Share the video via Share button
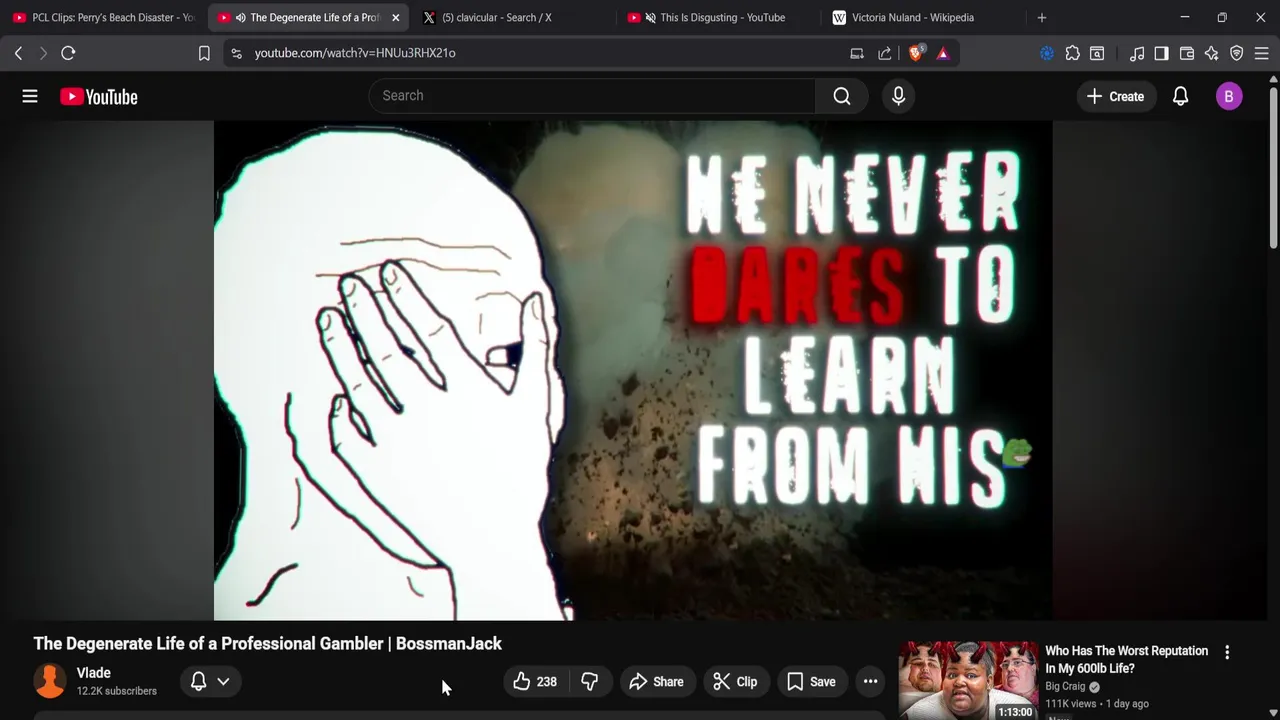This screenshot has height=720, width=1280. coord(656,682)
